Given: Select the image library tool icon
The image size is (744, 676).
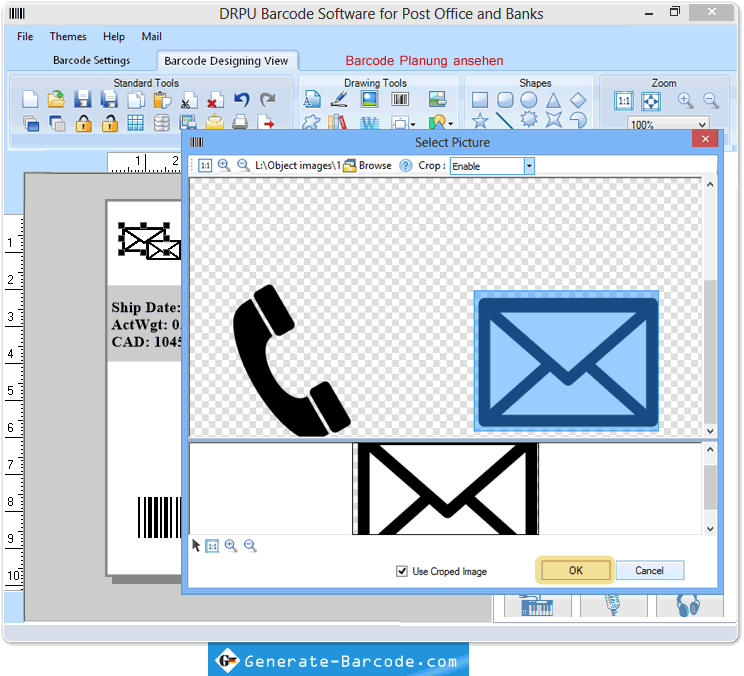Looking at the screenshot, I should 437,99.
